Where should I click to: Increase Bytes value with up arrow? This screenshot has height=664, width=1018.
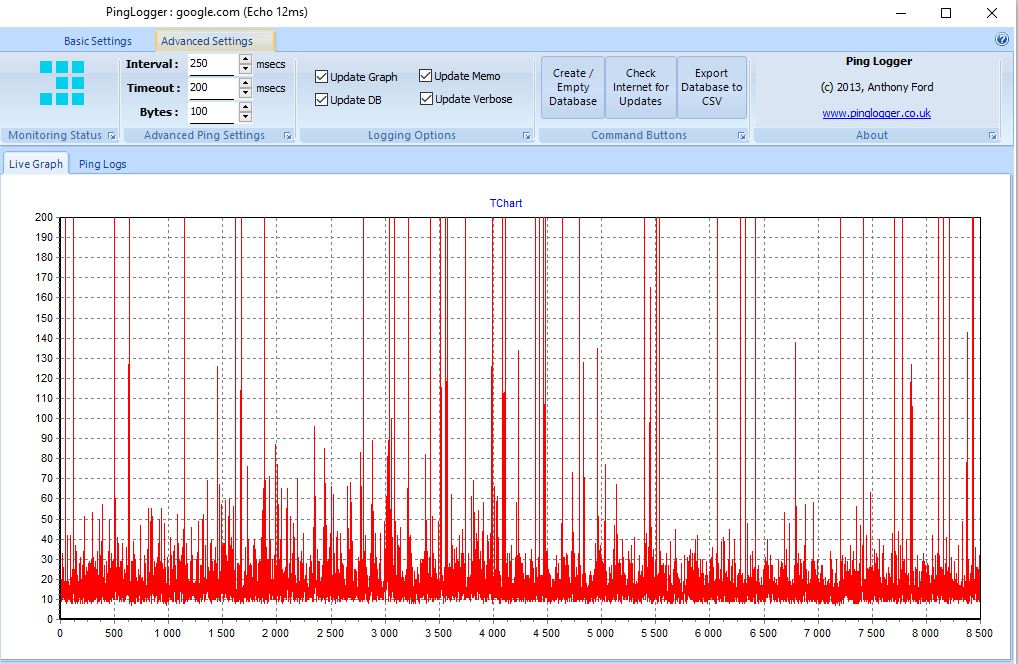pos(246,107)
